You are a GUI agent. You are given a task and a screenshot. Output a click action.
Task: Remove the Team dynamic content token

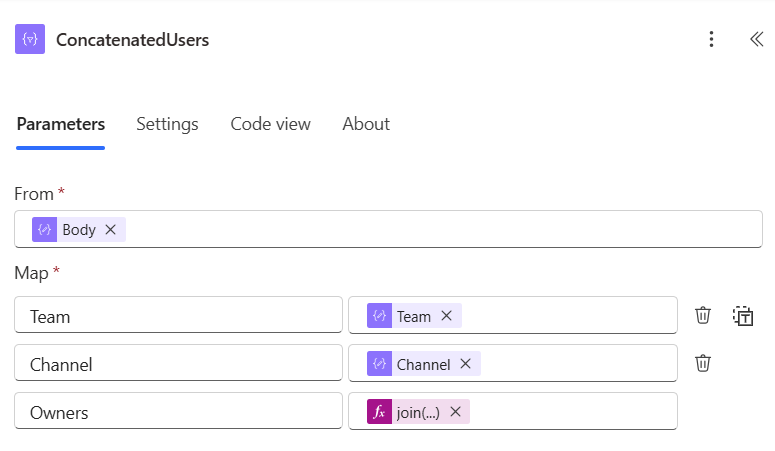click(446, 316)
